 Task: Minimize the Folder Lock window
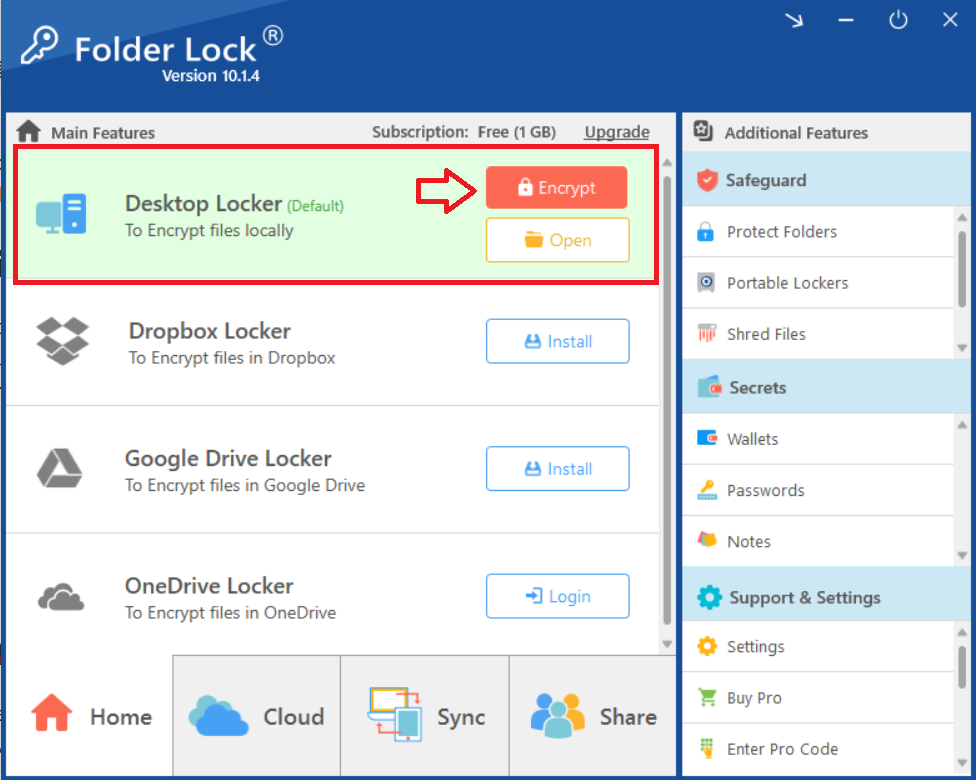(846, 21)
